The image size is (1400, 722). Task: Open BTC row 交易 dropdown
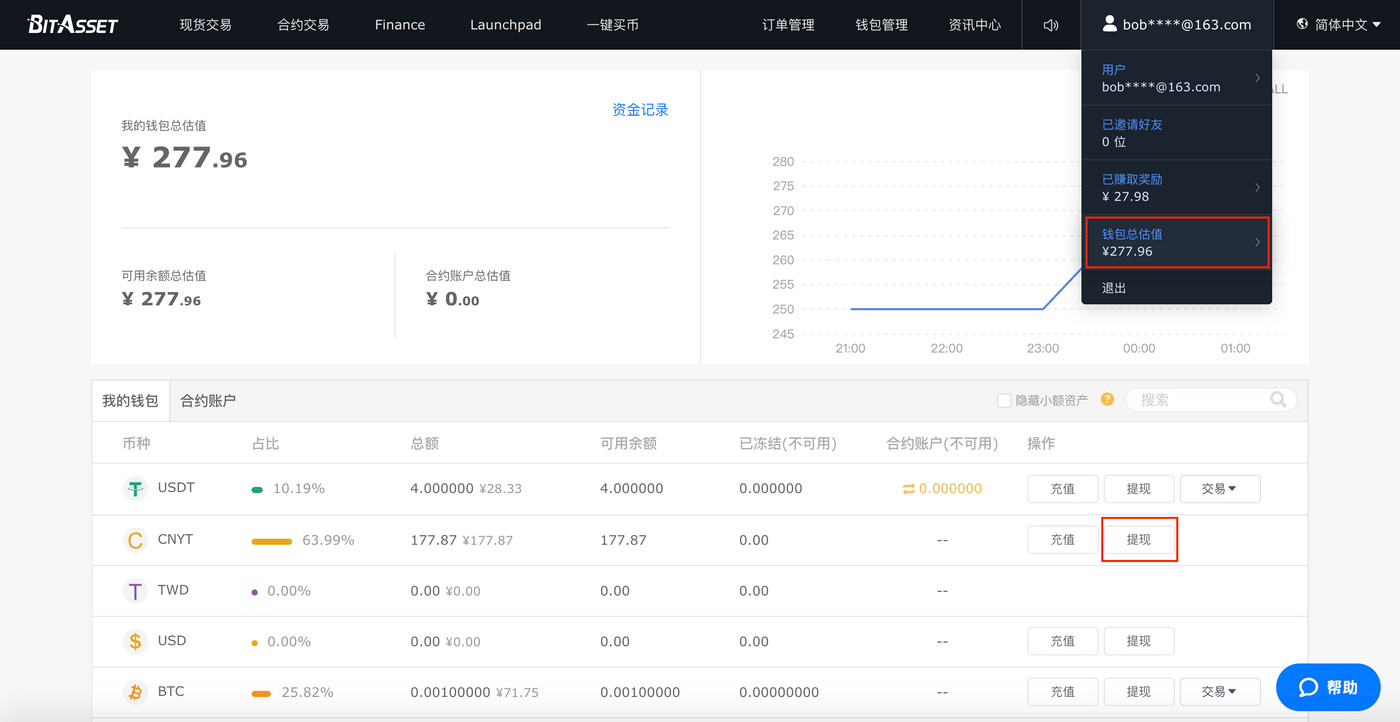point(1220,691)
